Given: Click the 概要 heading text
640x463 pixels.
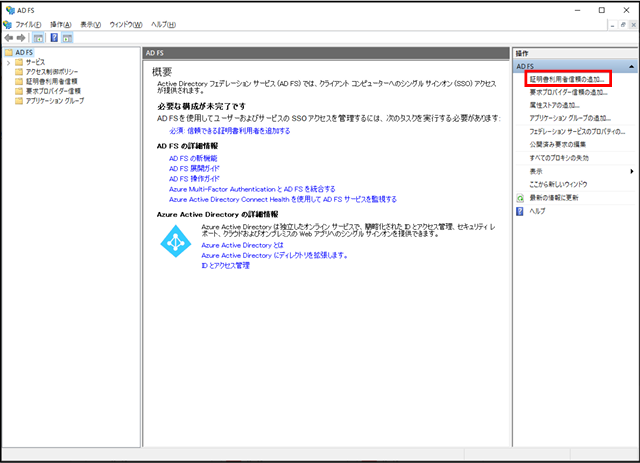Looking at the screenshot, I should tap(162, 72).
